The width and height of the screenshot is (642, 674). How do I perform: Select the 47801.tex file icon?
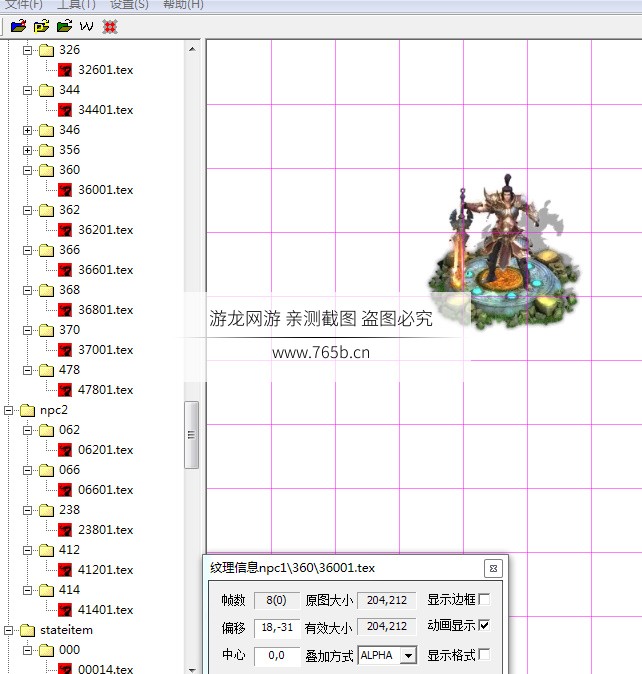(65, 389)
